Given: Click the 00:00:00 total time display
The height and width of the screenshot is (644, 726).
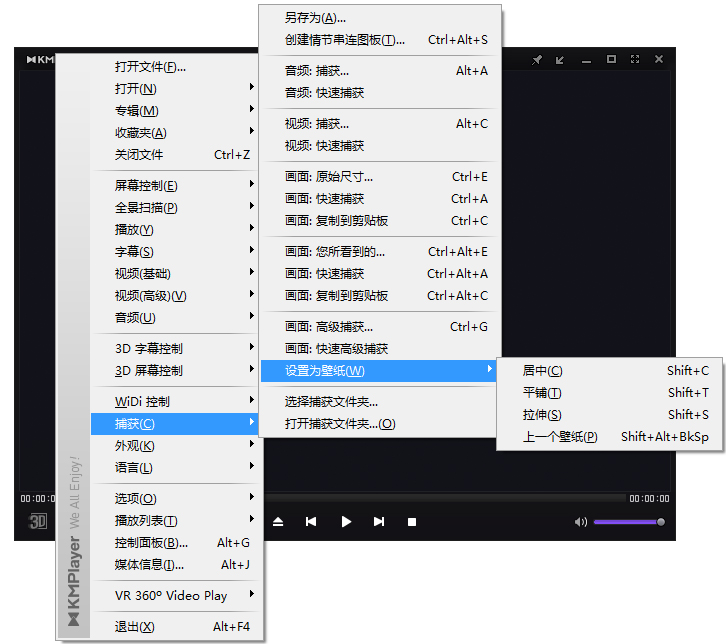Looking at the screenshot, I should [649, 499].
